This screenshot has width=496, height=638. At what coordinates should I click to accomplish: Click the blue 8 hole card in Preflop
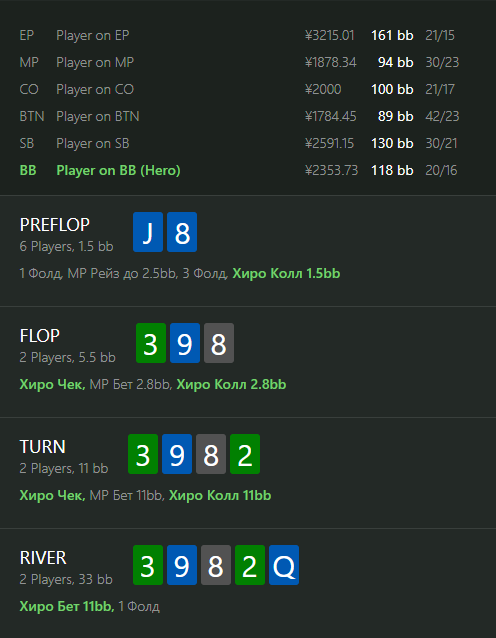click(x=182, y=232)
